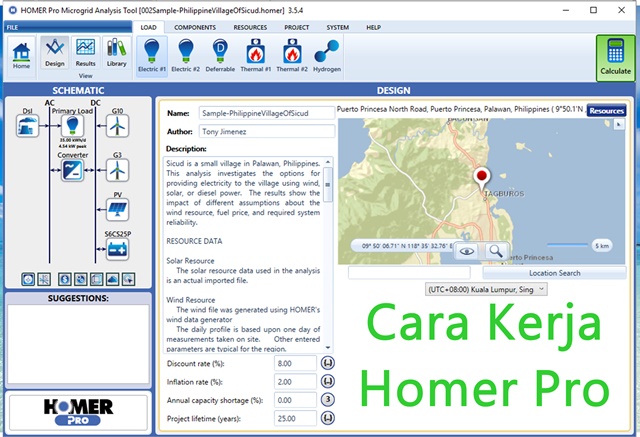Viewport: 640px width, 437px height.
Task: Click the description scrollbar down arrow
Action: click(x=328, y=348)
